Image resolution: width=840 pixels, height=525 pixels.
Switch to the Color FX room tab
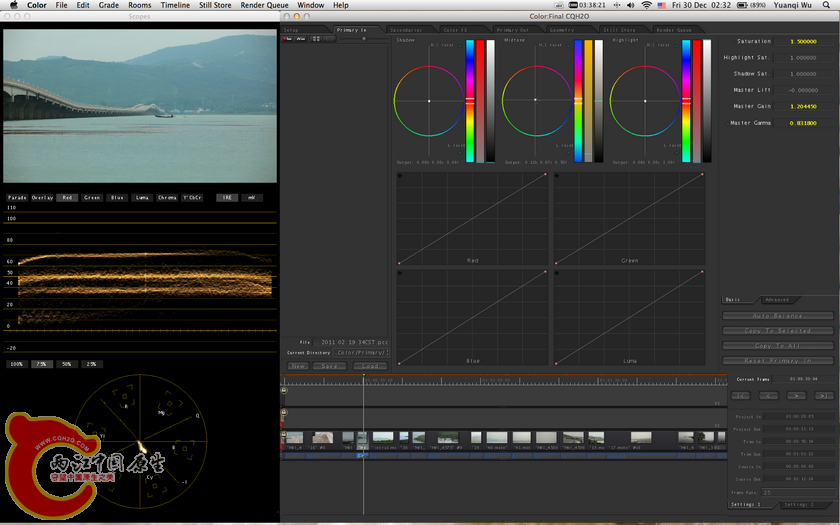[464, 30]
